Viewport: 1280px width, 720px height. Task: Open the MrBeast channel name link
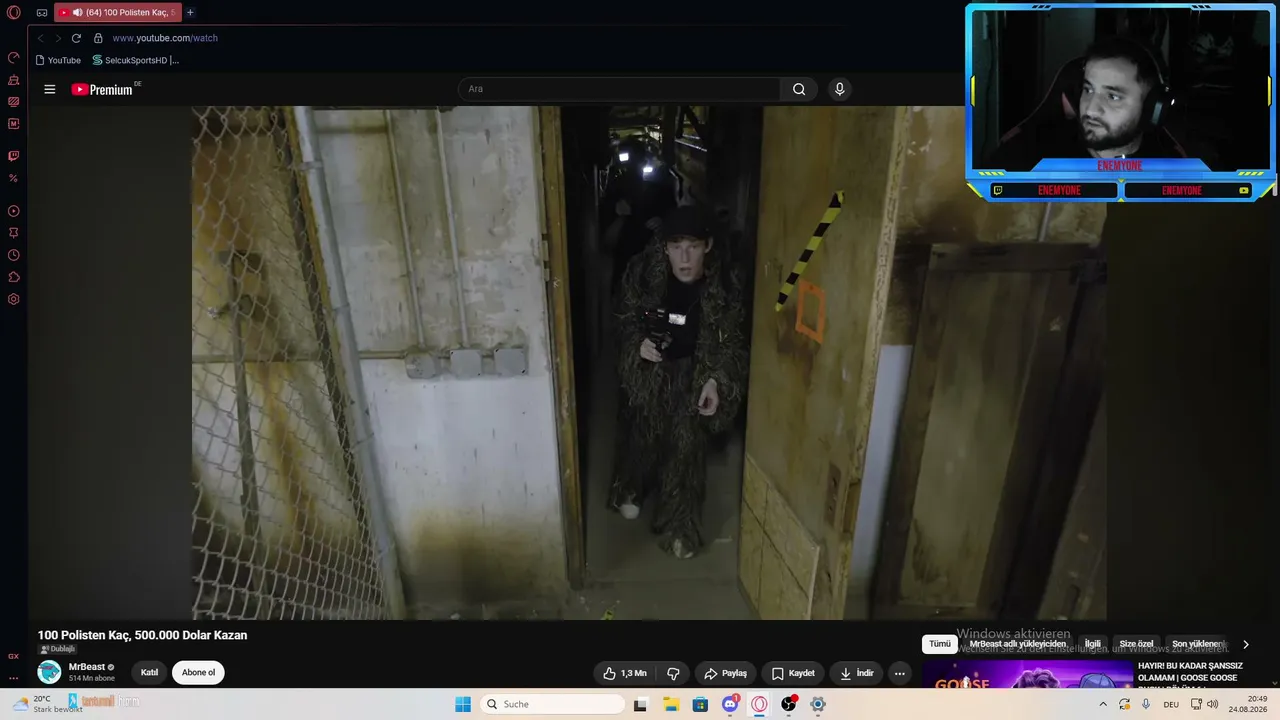87,667
